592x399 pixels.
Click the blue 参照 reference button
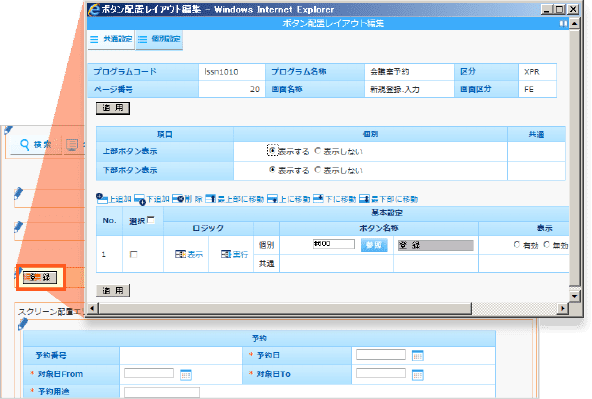(374, 245)
